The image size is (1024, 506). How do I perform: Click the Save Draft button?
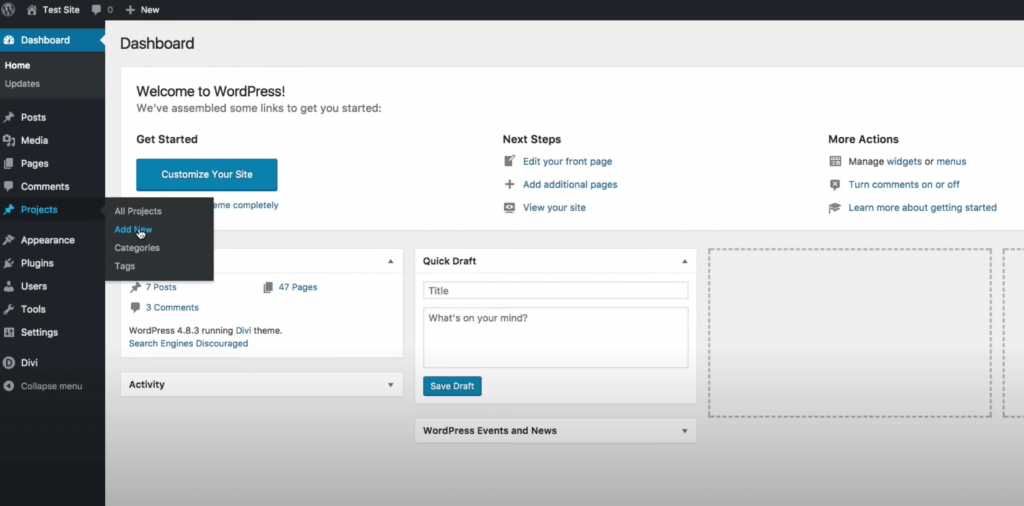coord(453,386)
